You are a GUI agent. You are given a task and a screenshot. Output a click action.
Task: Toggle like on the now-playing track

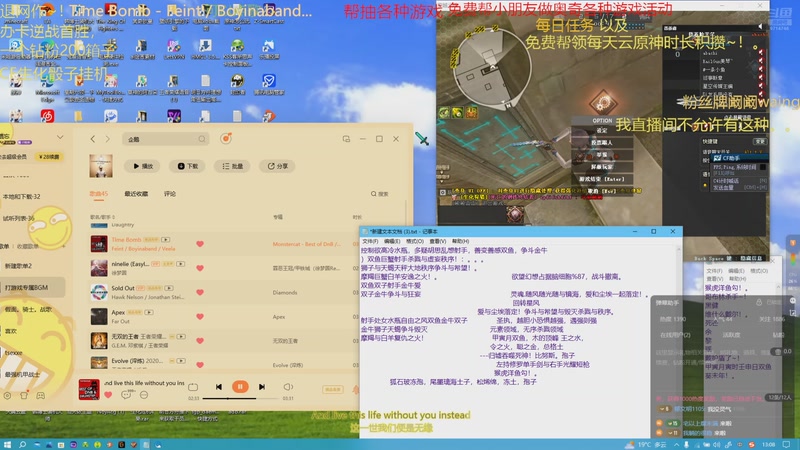[x=108, y=394]
